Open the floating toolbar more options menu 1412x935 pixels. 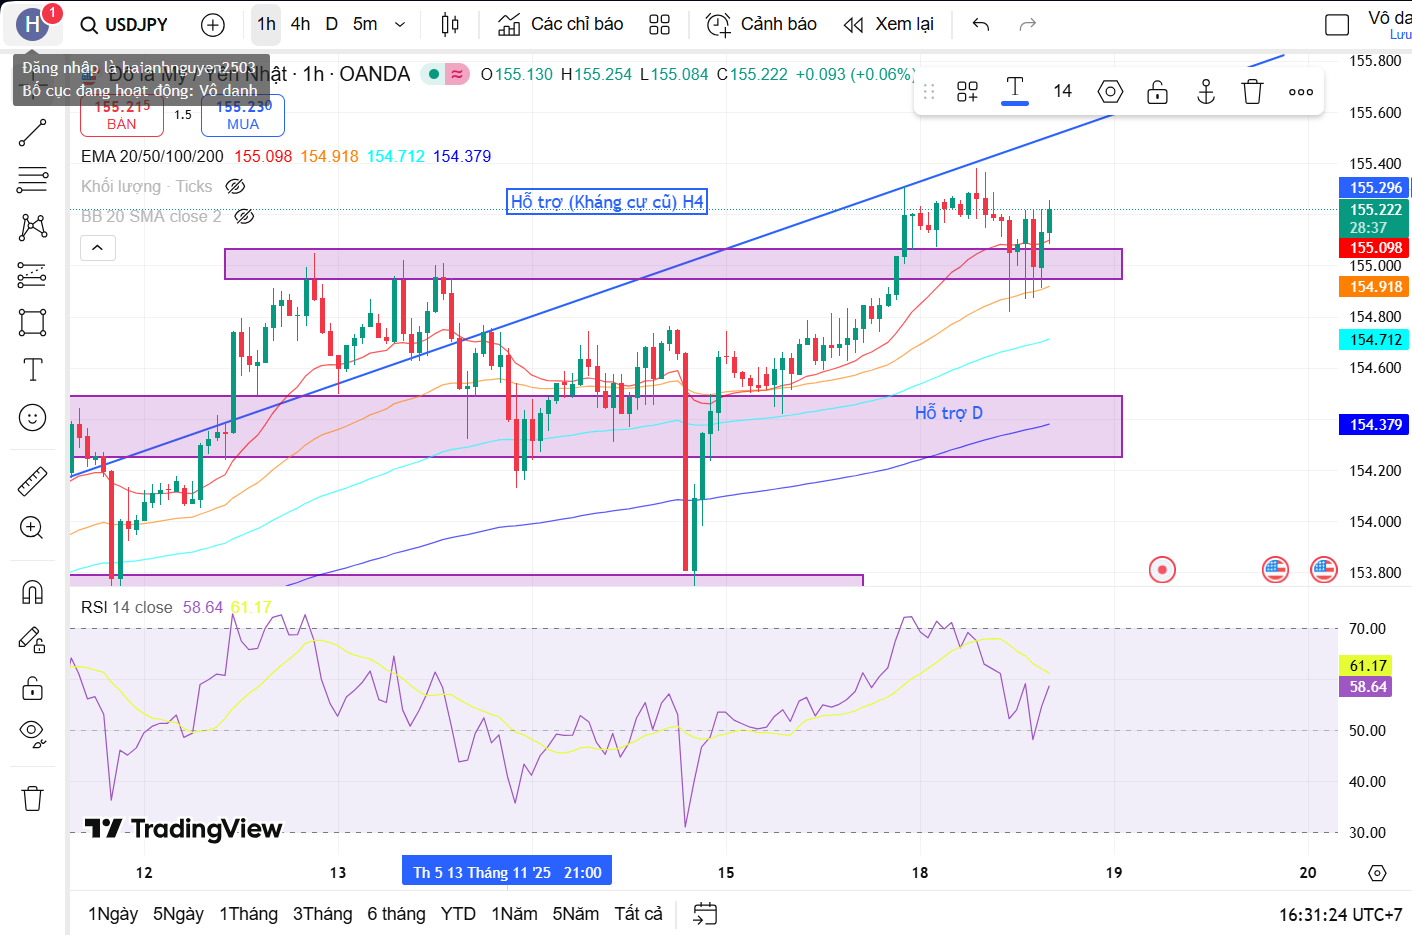point(1300,92)
